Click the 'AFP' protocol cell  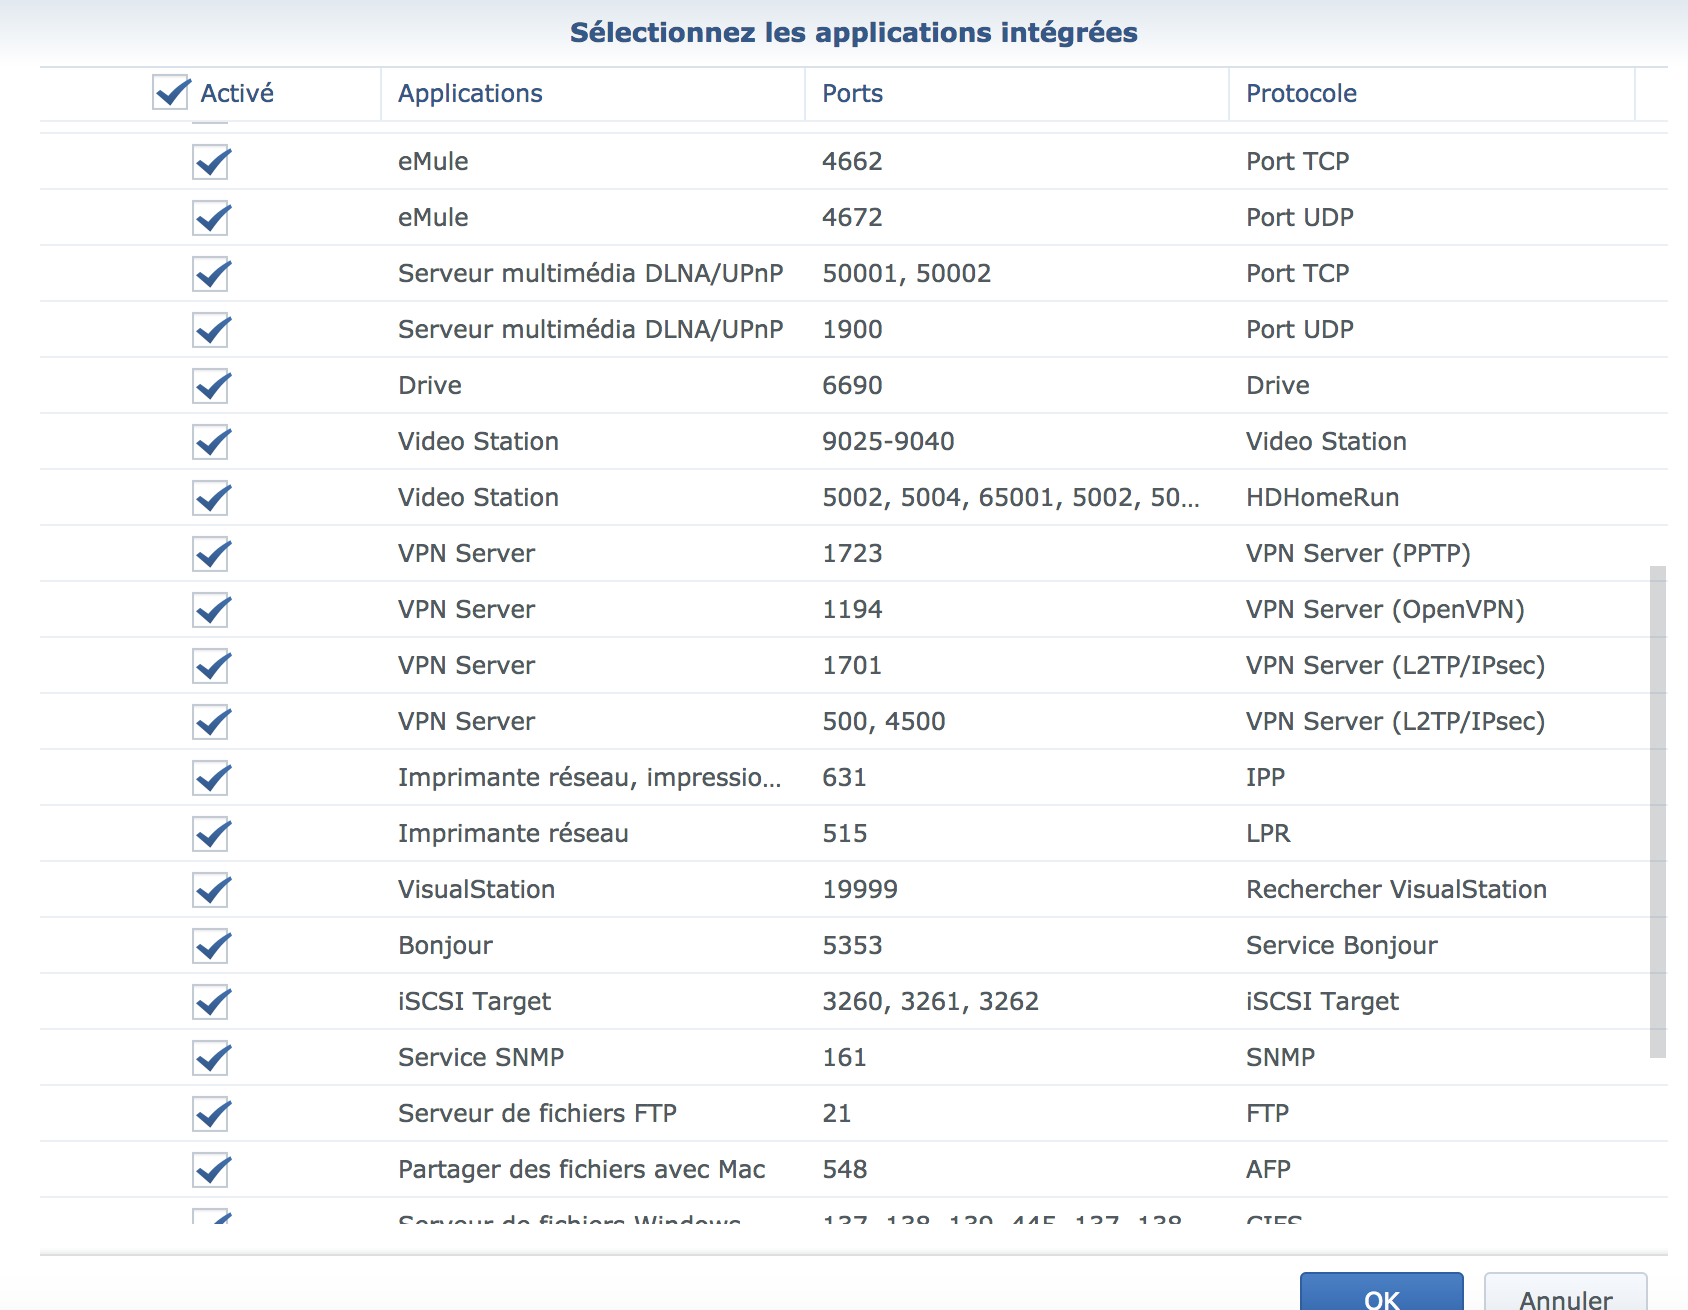coord(1268,1170)
